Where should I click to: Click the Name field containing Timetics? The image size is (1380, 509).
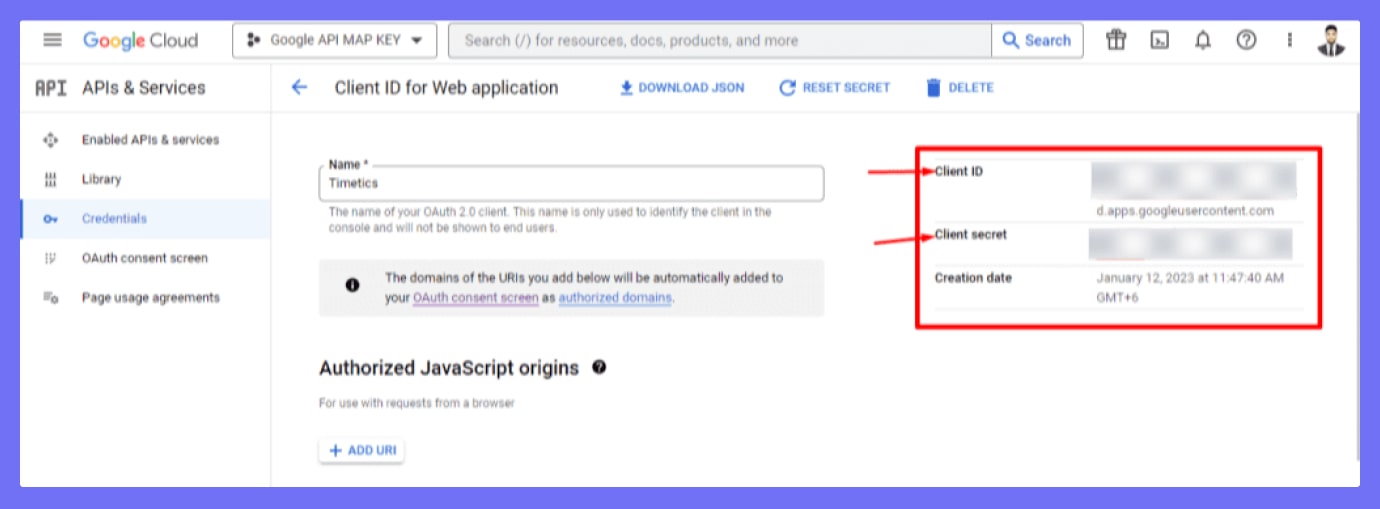(571, 183)
